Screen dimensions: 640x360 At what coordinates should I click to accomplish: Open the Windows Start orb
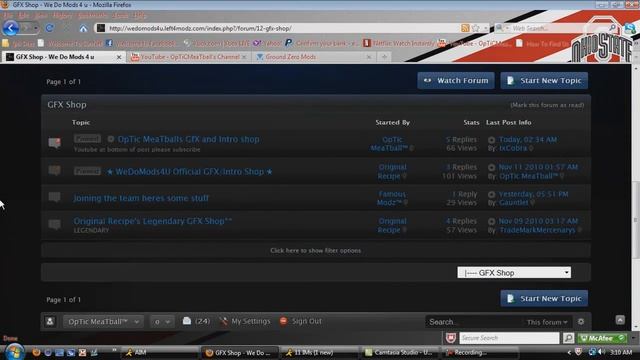point(14,352)
